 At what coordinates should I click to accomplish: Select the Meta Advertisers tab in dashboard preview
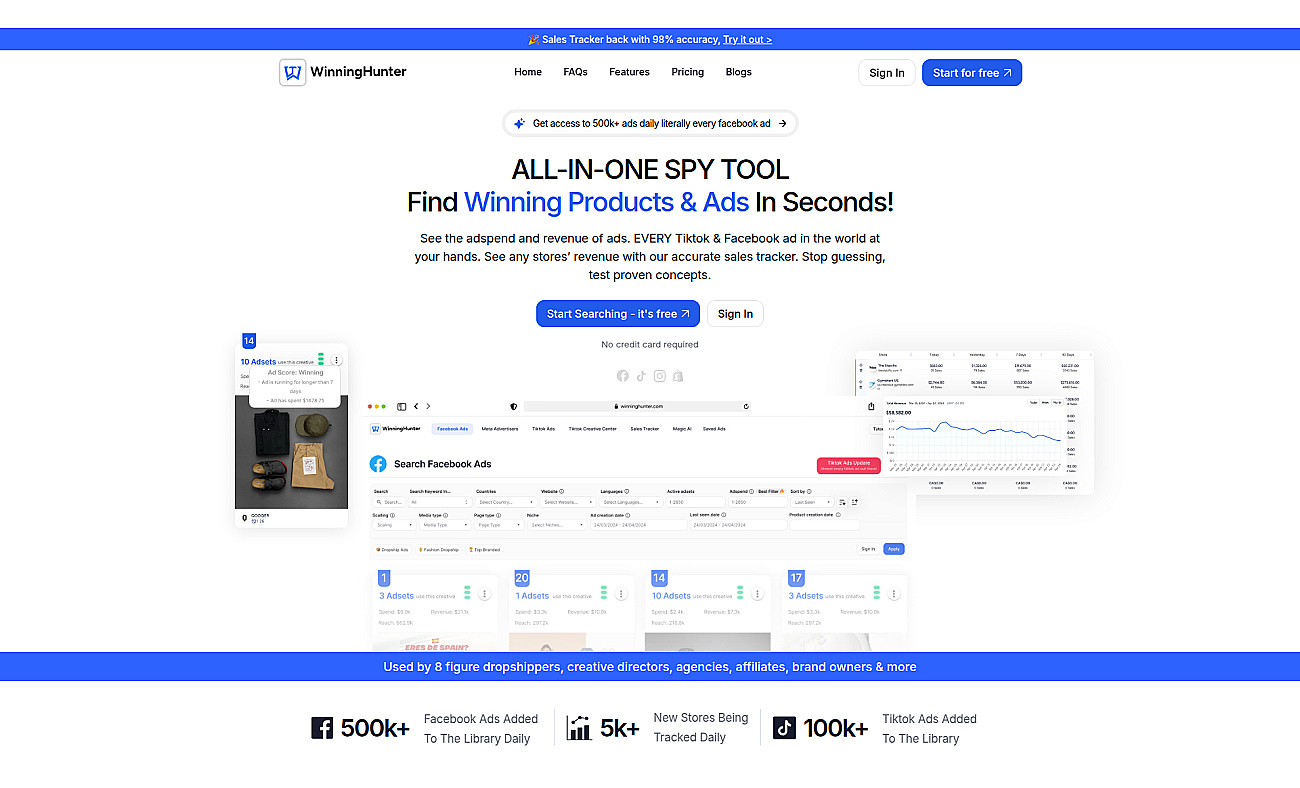click(x=500, y=429)
